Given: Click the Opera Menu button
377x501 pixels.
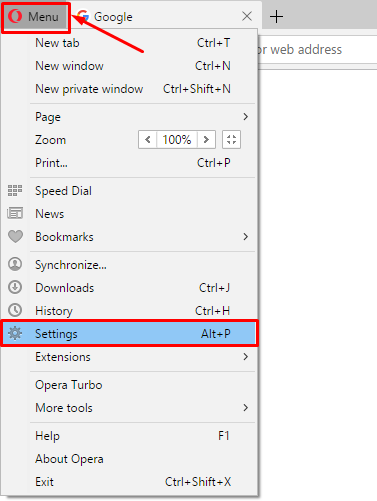Looking at the screenshot, I should [36, 17].
